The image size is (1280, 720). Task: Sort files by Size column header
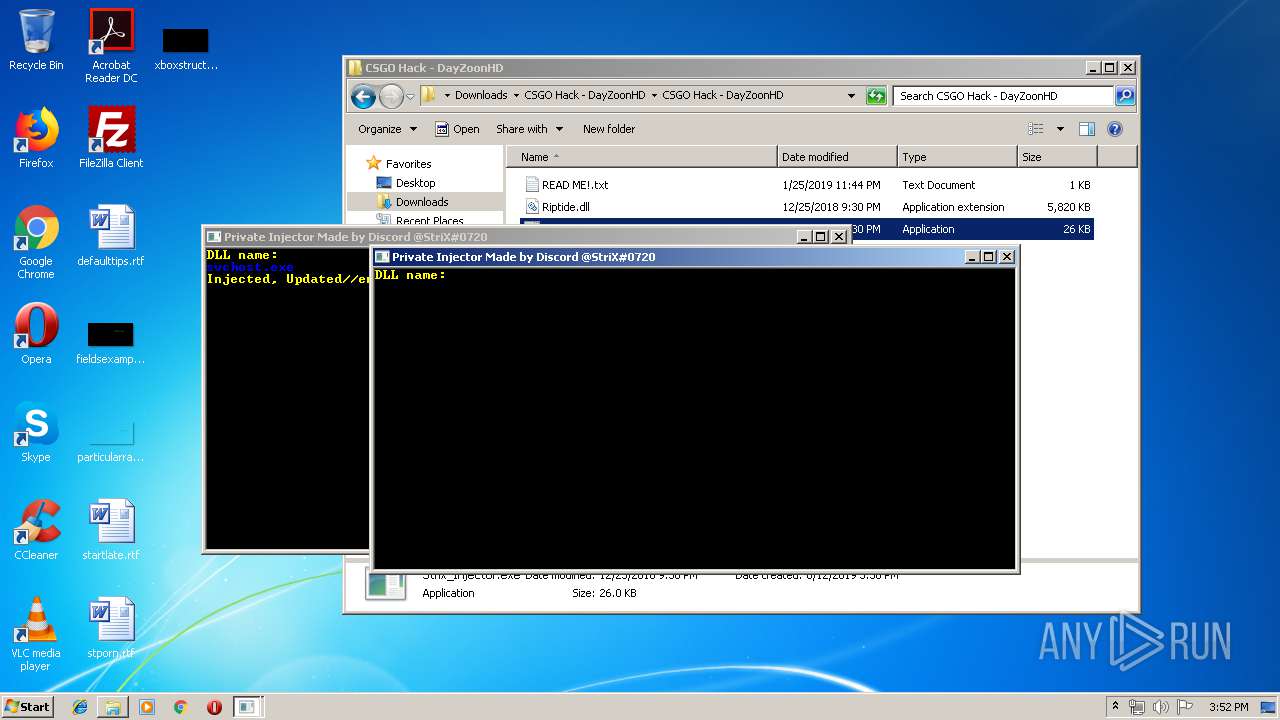tap(1057, 157)
